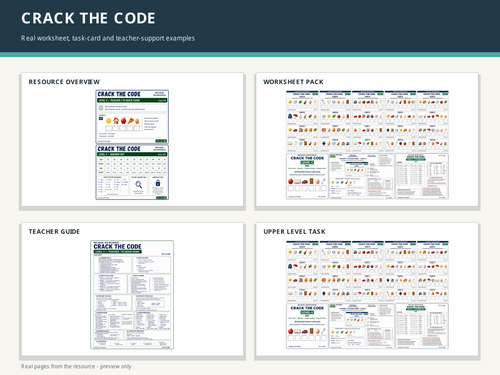Click the 'CRACK THE CODE' main title

88,18
